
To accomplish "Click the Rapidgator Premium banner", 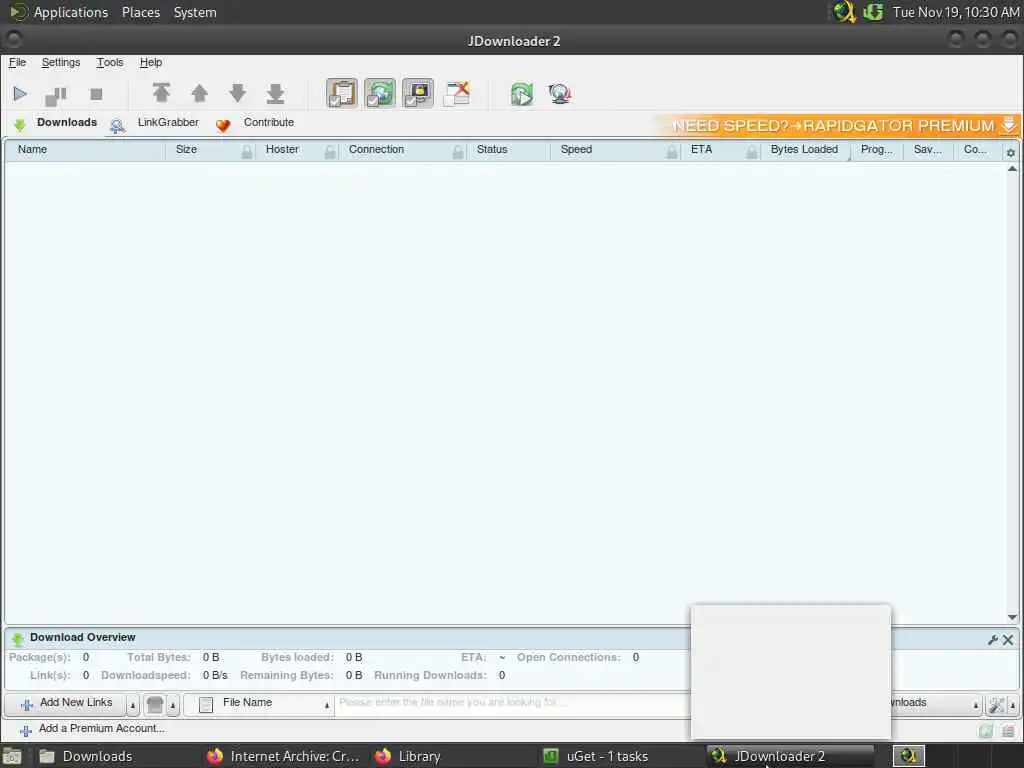I will click(x=839, y=125).
